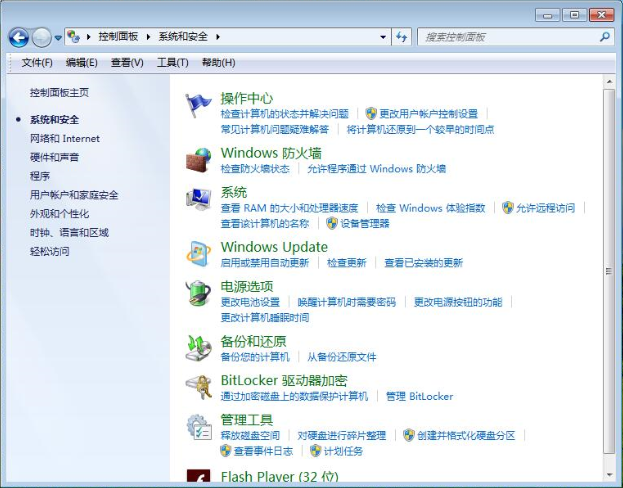This screenshot has width=623, height=488.
Task: Click the Backup and Restore icon
Action: pyautogui.click(x=198, y=348)
